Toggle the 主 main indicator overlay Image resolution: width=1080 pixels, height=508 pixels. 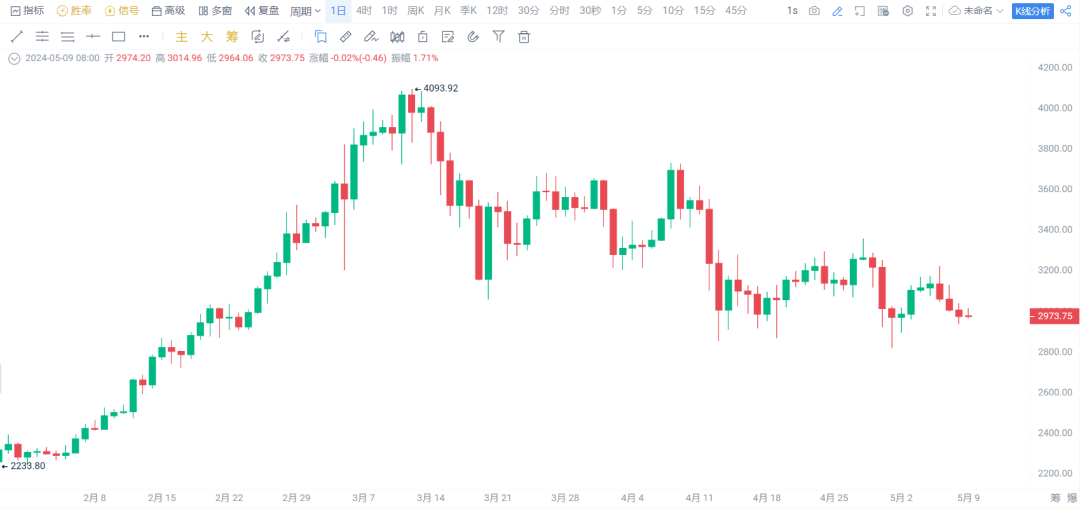[x=181, y=36]
